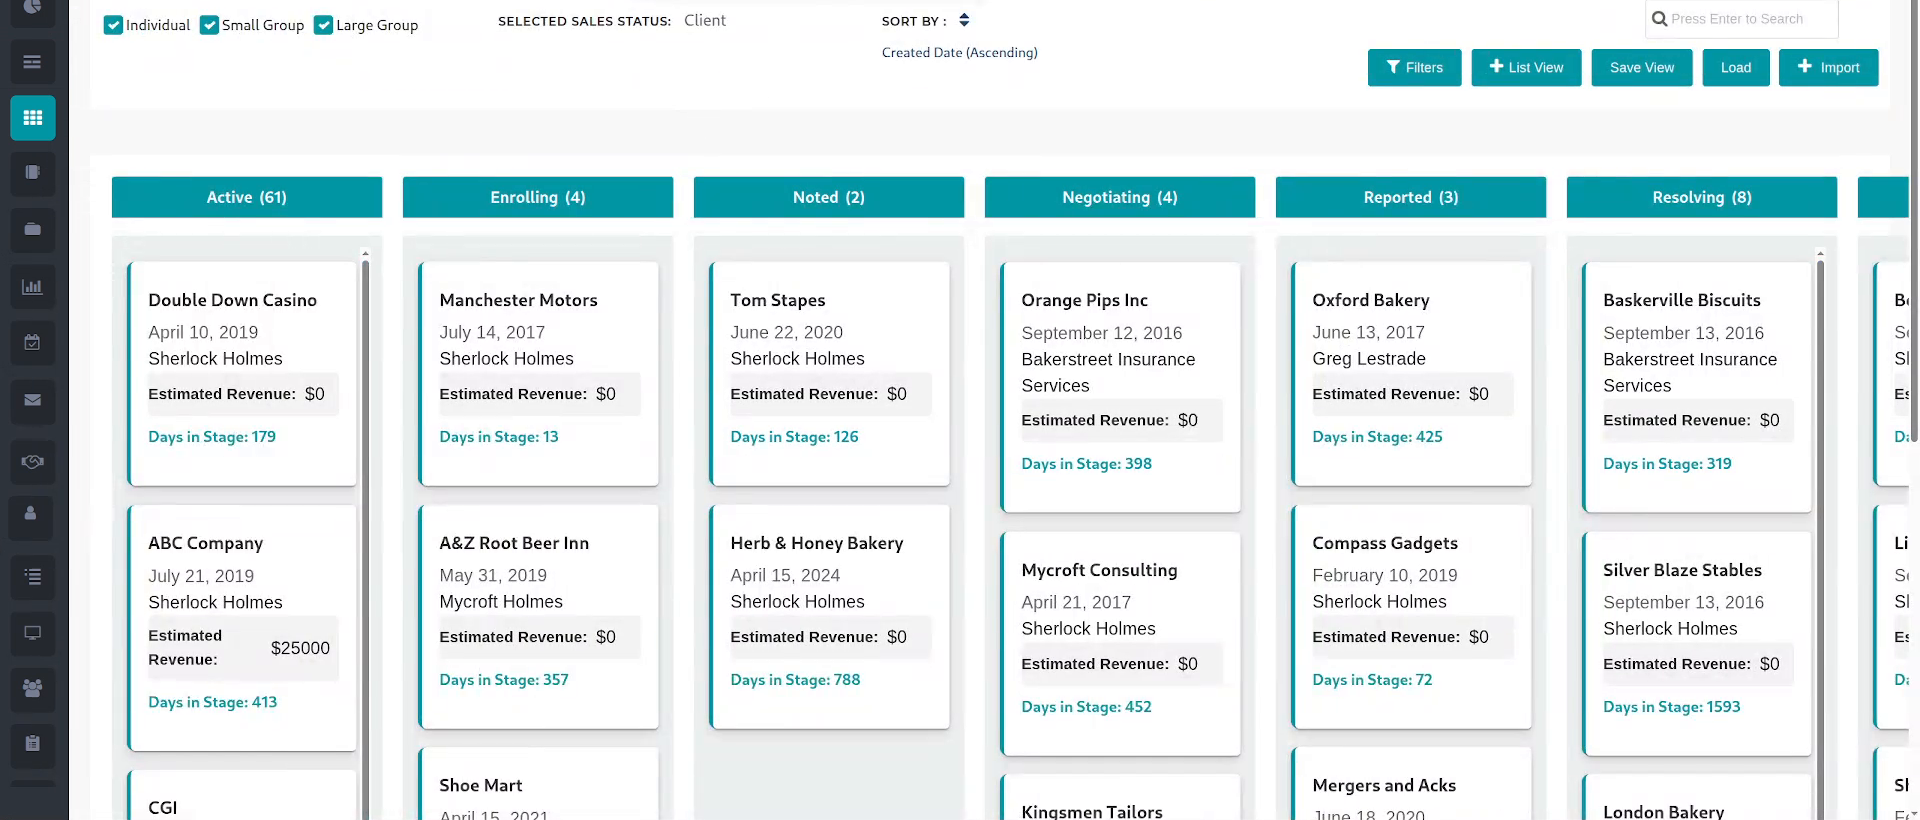This screenshot has height=820, width=1920.
Task: Open the ABC Company card
Action: pyautogui.click(x=242, y=628)
